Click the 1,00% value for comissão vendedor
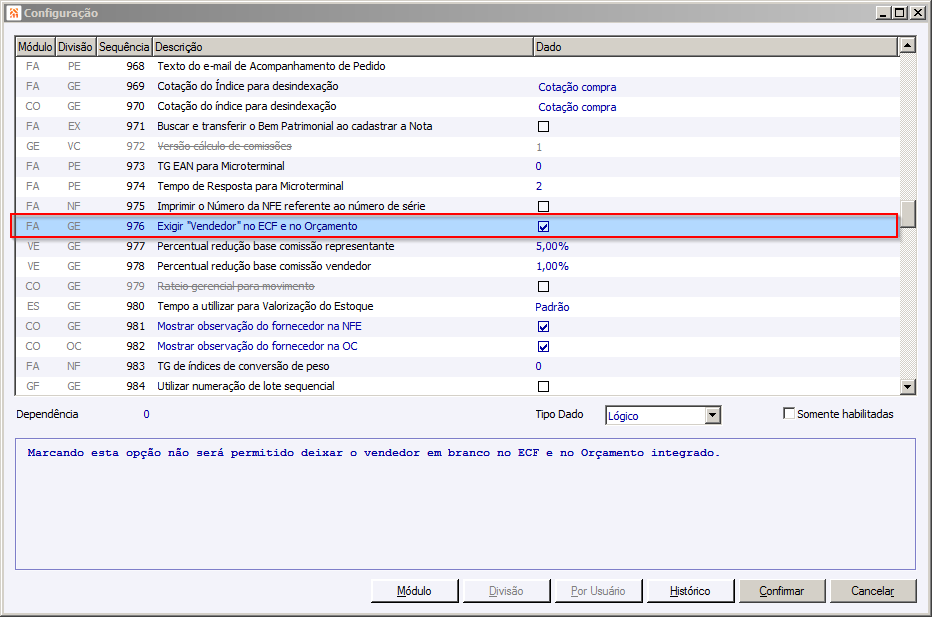The image size is (932, 617). pos(552,266)
